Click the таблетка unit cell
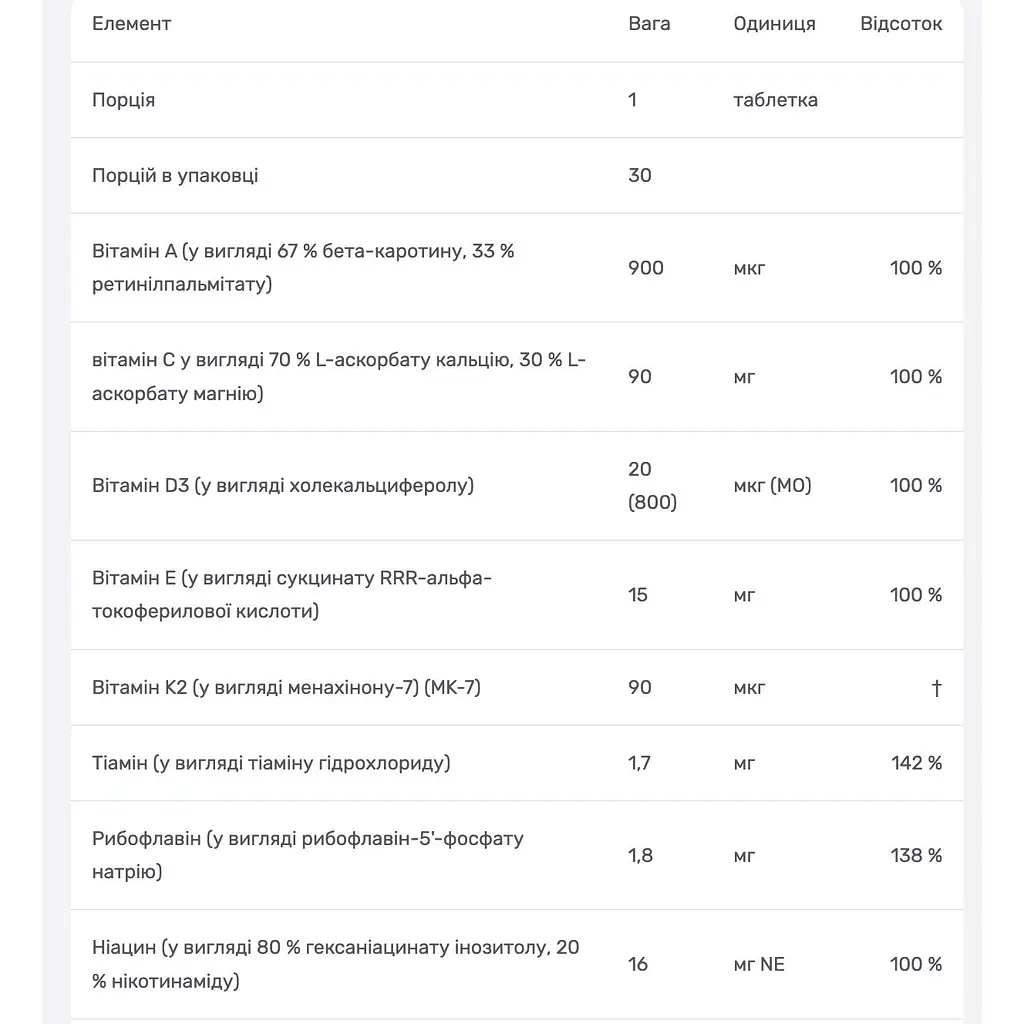Screen dimensions: 1024x1024 [775, 100]
